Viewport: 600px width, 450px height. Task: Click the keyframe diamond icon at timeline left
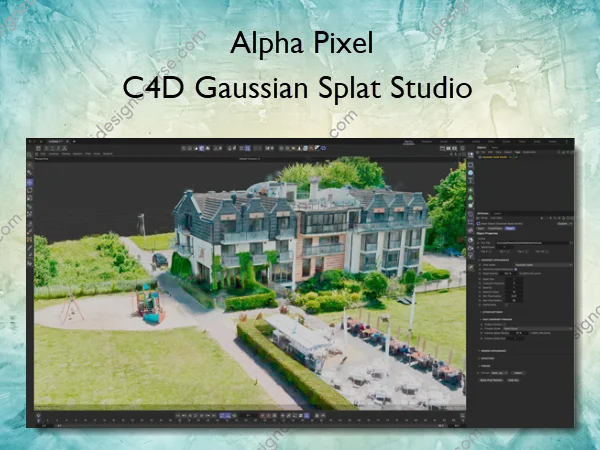point(38,415)
